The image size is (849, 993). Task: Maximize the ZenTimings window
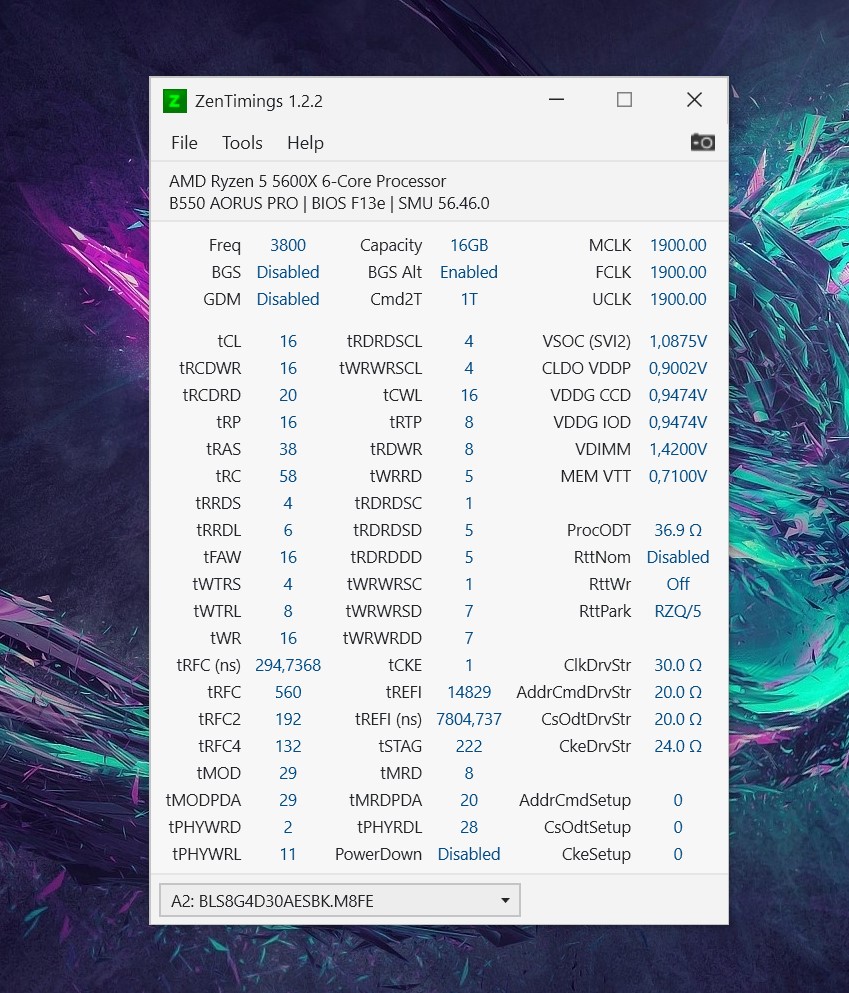pos(625,99)
